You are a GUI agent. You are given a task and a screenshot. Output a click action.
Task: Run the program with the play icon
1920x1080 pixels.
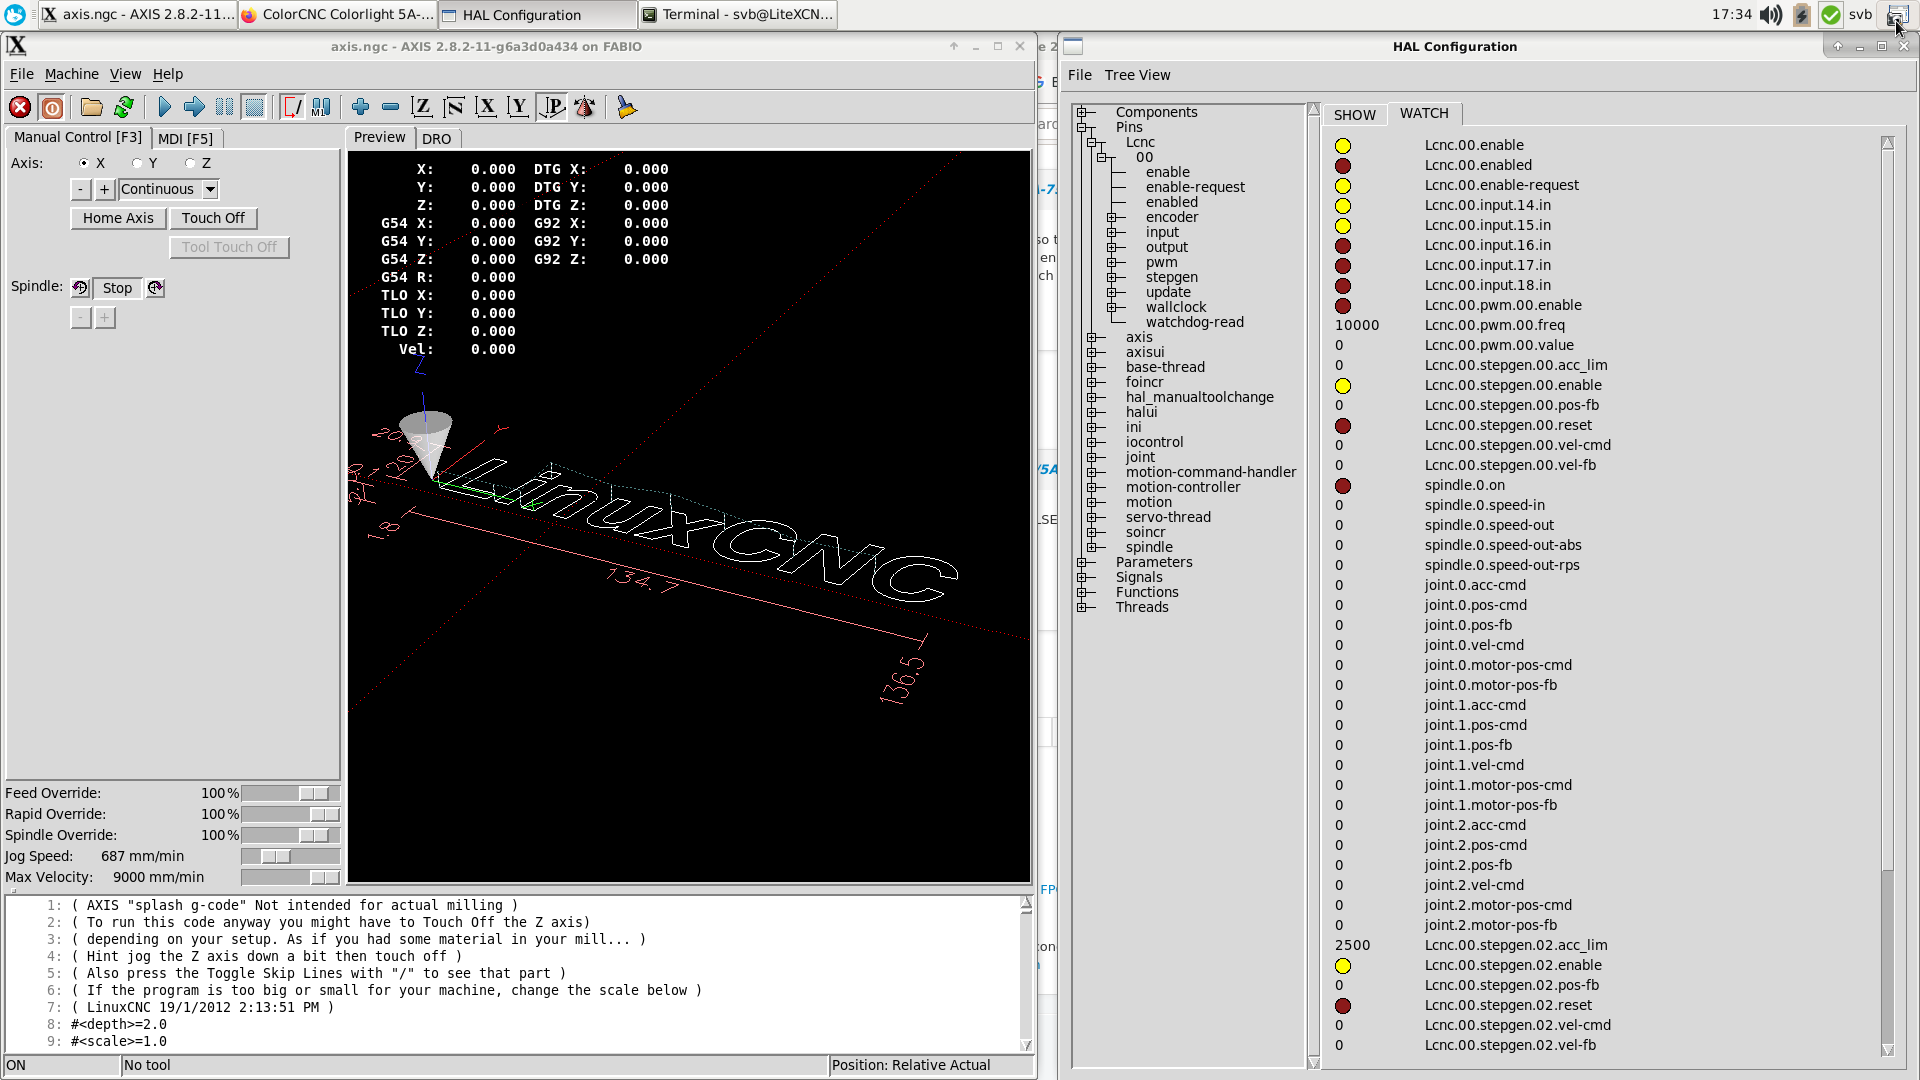click(165, 107)
